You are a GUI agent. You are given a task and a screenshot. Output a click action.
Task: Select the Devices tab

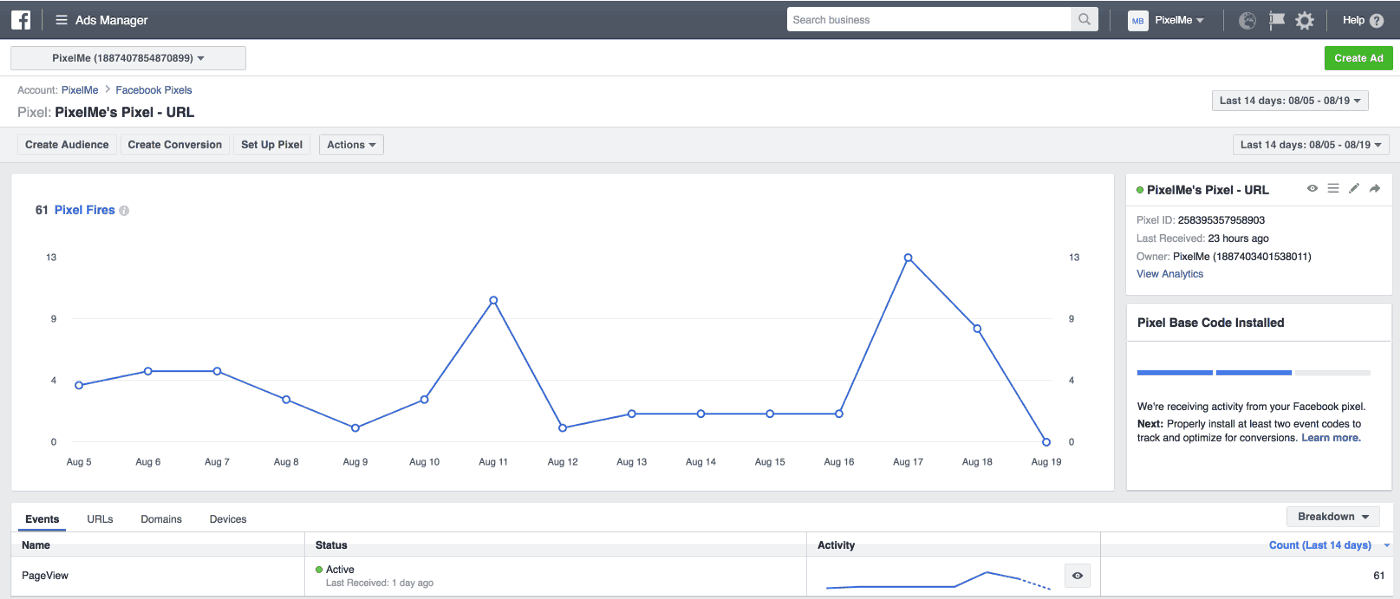(x=228, y=519)
